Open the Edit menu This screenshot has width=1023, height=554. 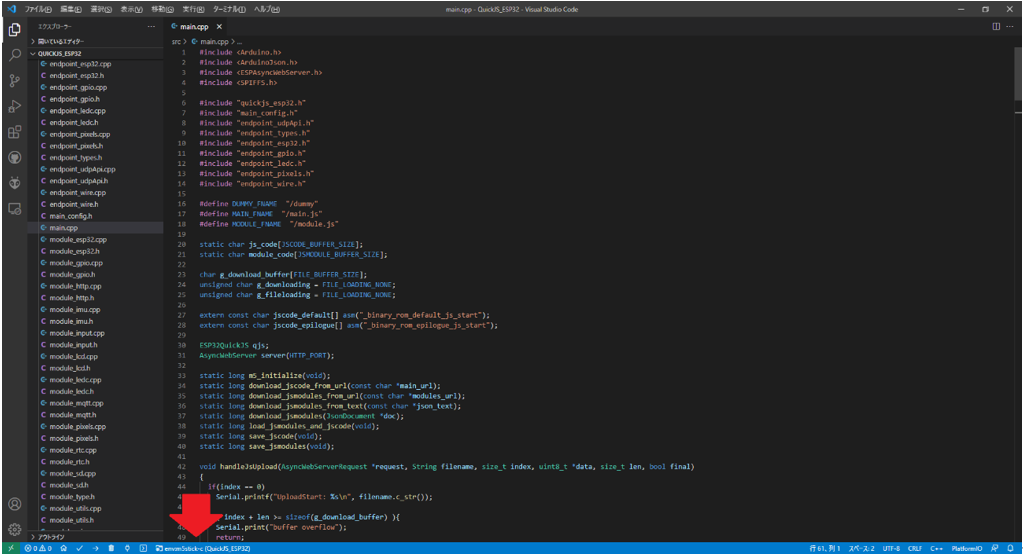(70, 9)
